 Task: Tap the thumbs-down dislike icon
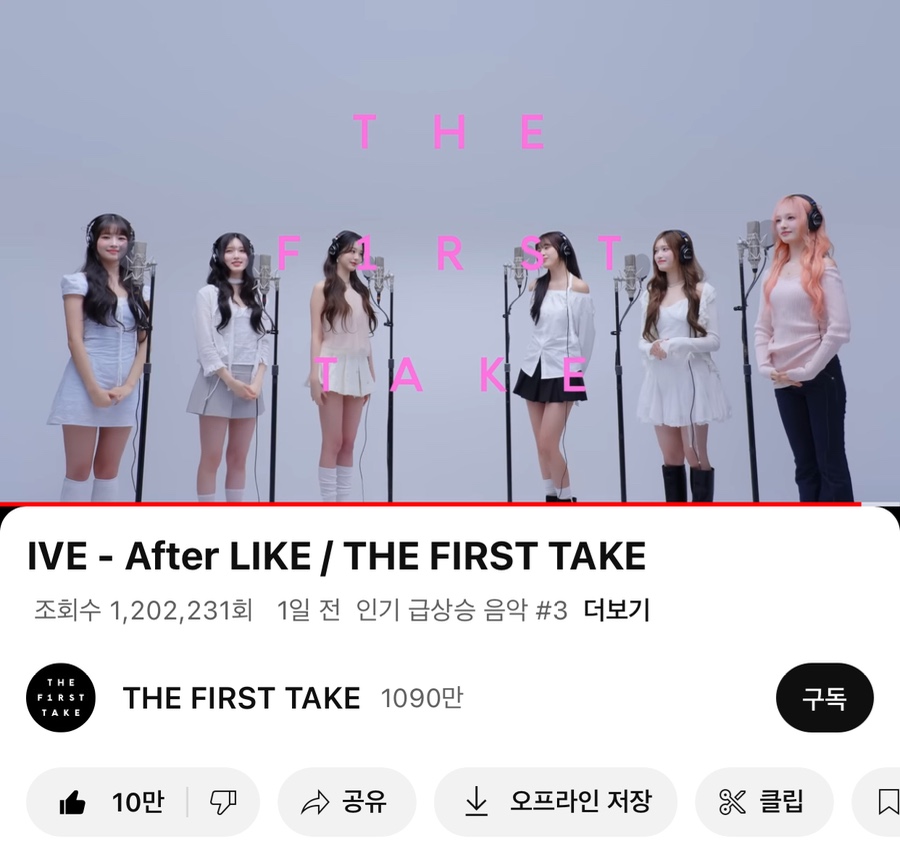[x=223, y=802]
